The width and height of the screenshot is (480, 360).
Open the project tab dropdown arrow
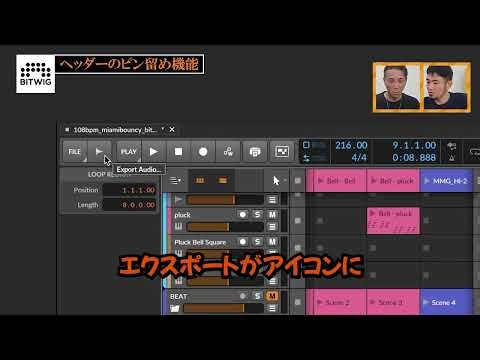click(163, 129)
